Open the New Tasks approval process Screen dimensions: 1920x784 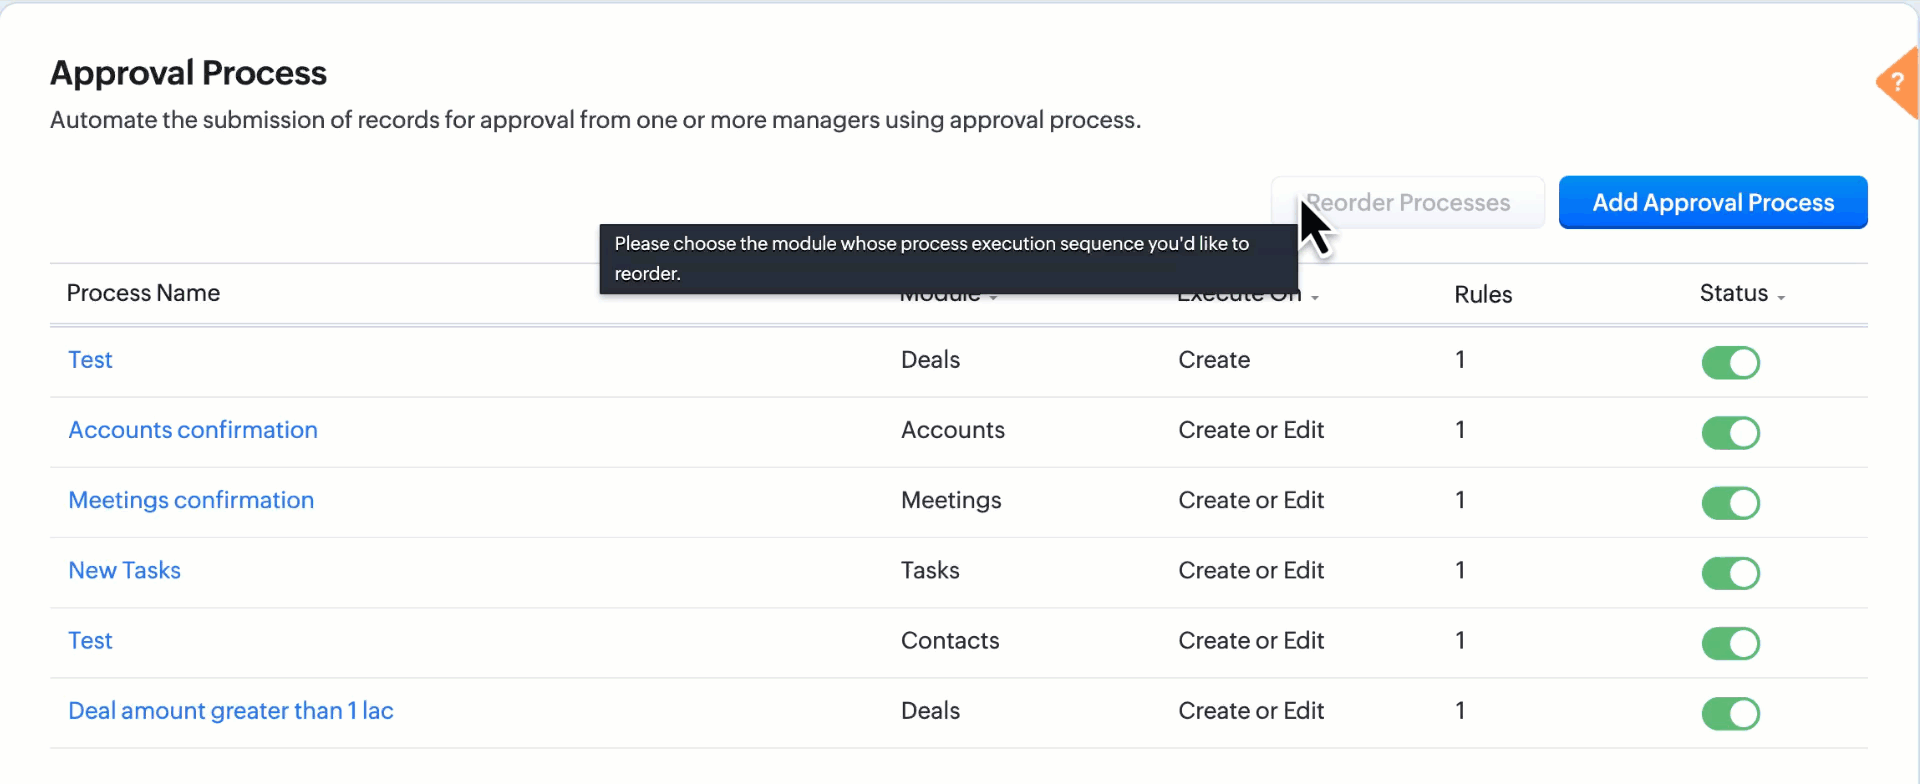point(124,570)
